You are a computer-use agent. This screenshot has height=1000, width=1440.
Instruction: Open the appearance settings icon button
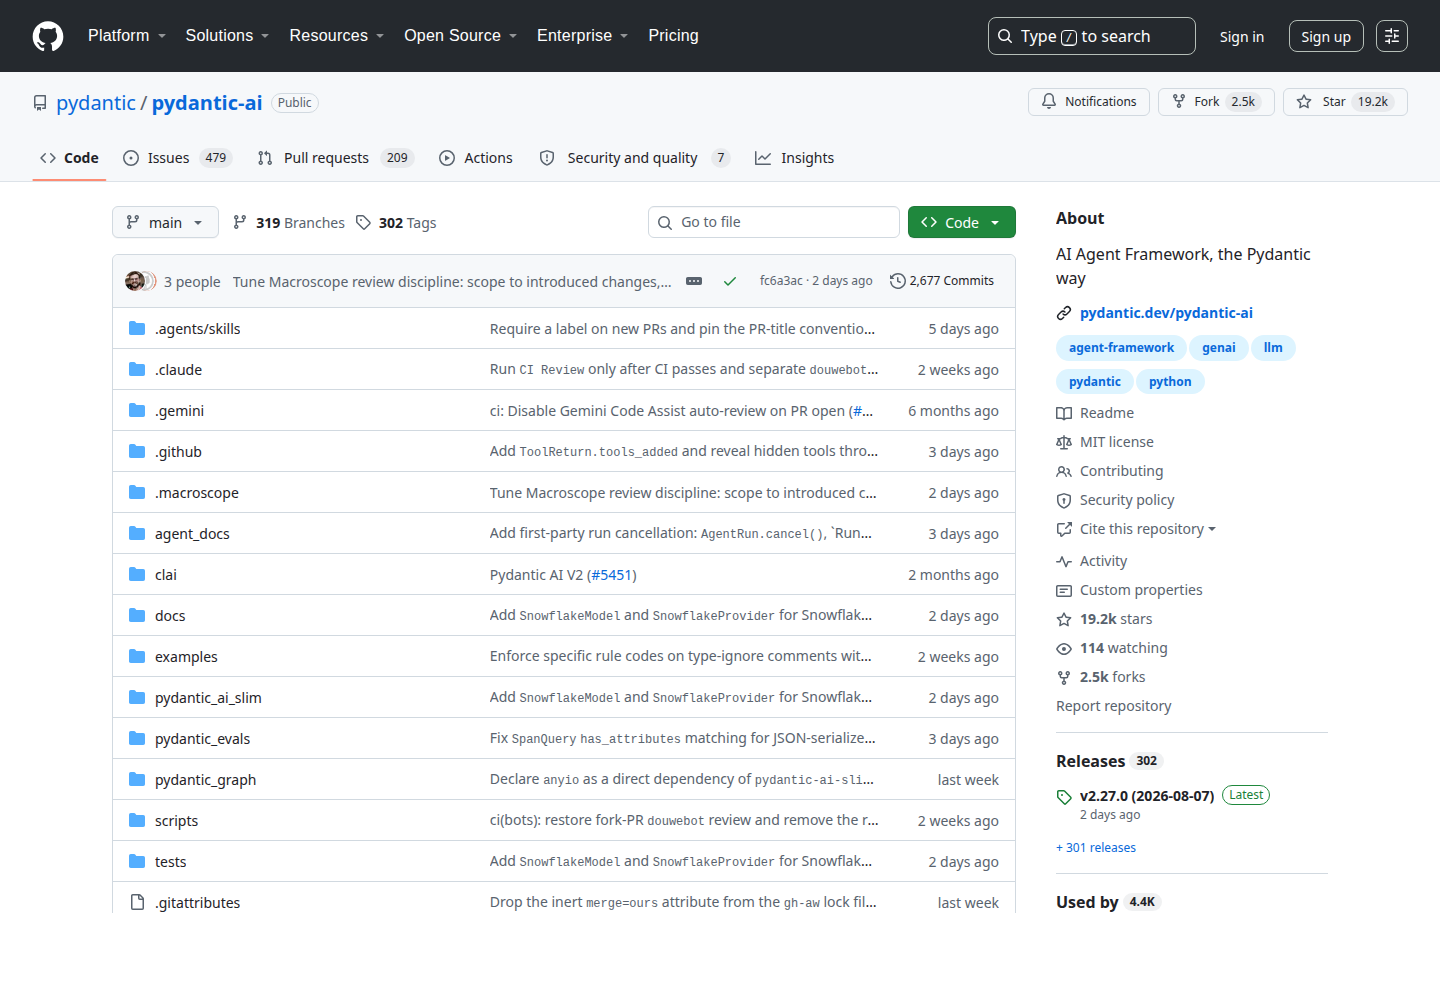[1392, 36]
